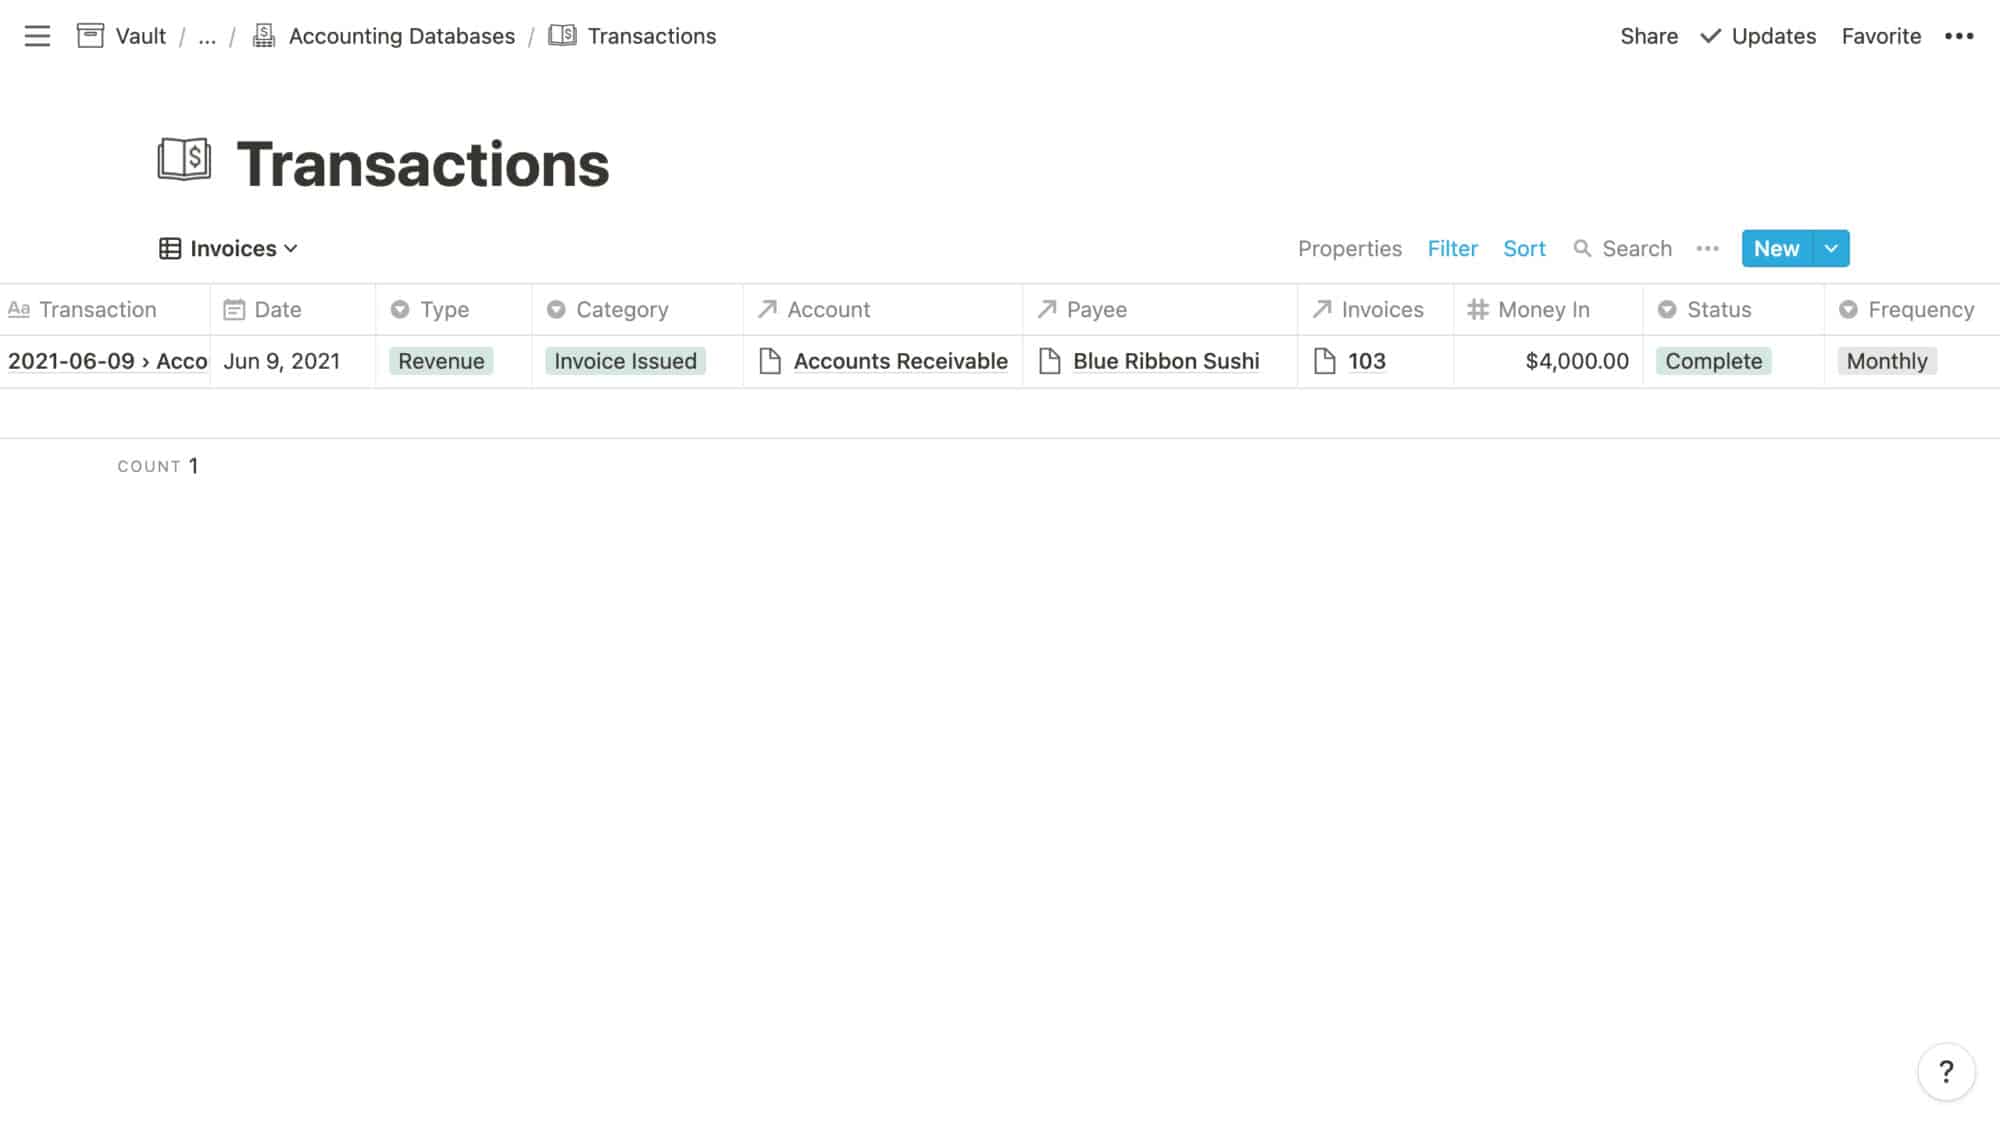Click the page icon next to Accounts Receivable
The height and width of the screenshot is (1125, 2000).
pyautogui.click(x=770, y=361)
